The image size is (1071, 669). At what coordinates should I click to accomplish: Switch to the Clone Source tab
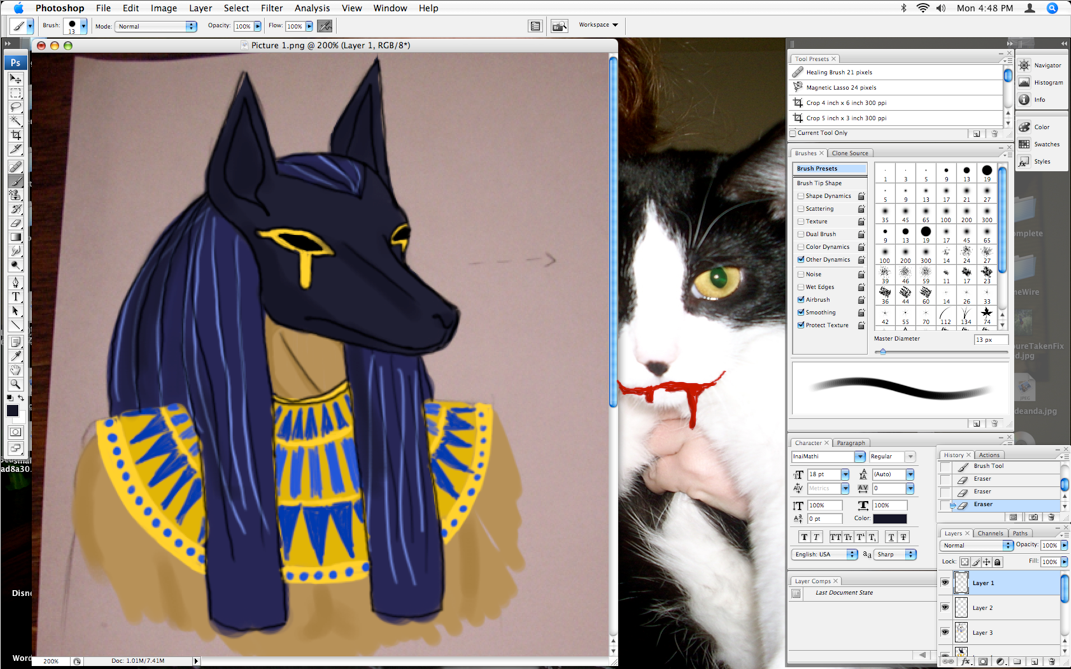850,153
